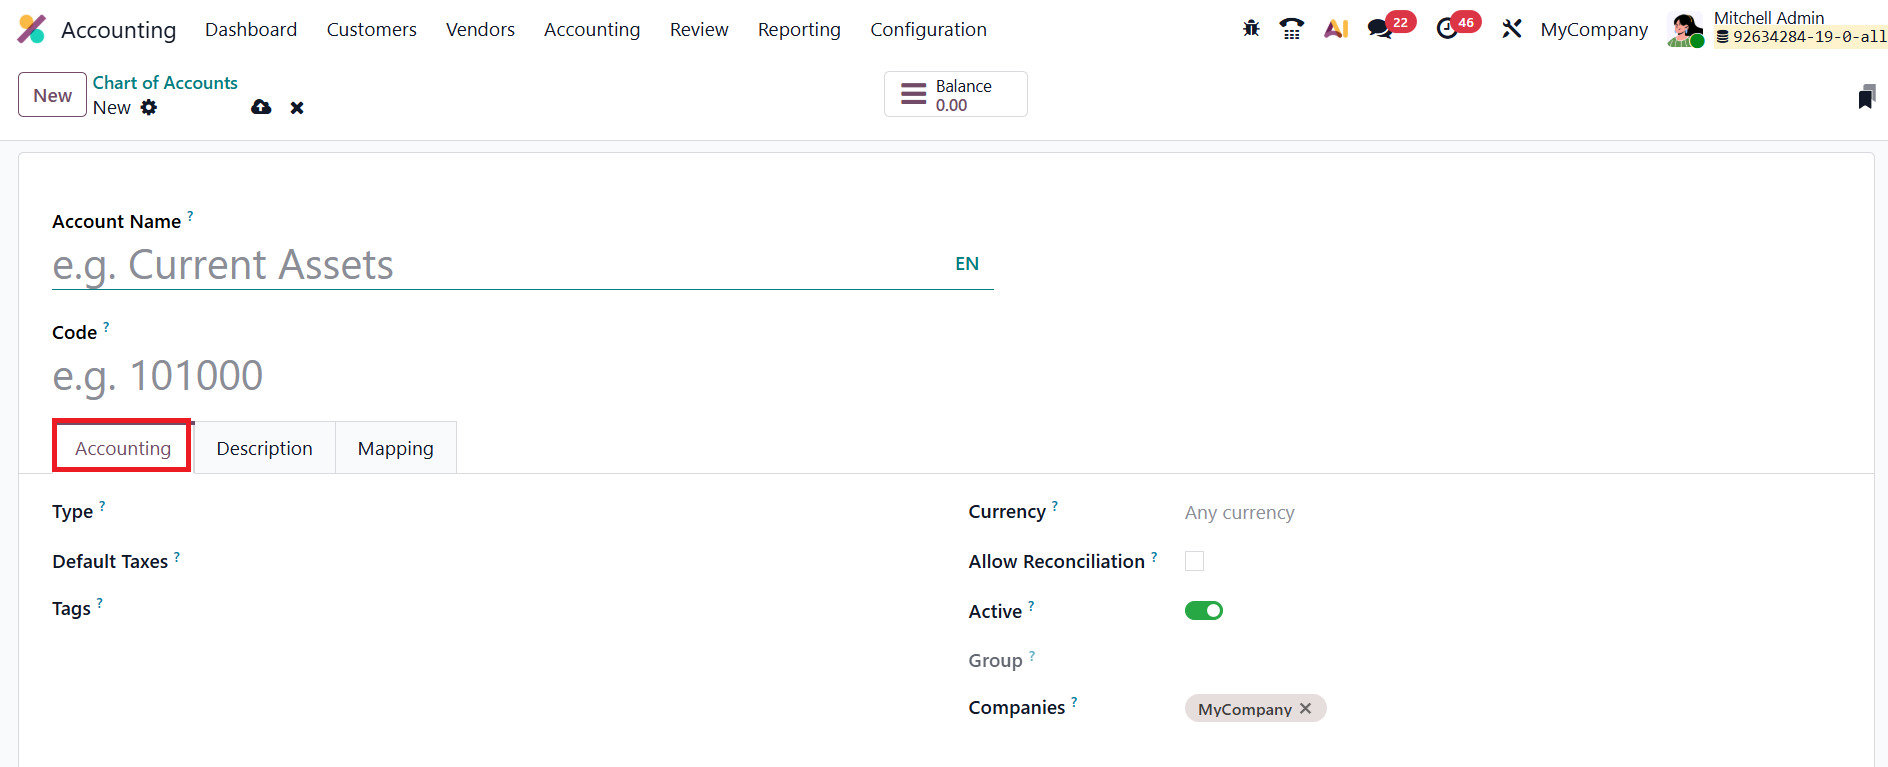Viewport: 1888px width, 767px height.
Task: Click the wrench tools icon
Action: coord(1511,29)
